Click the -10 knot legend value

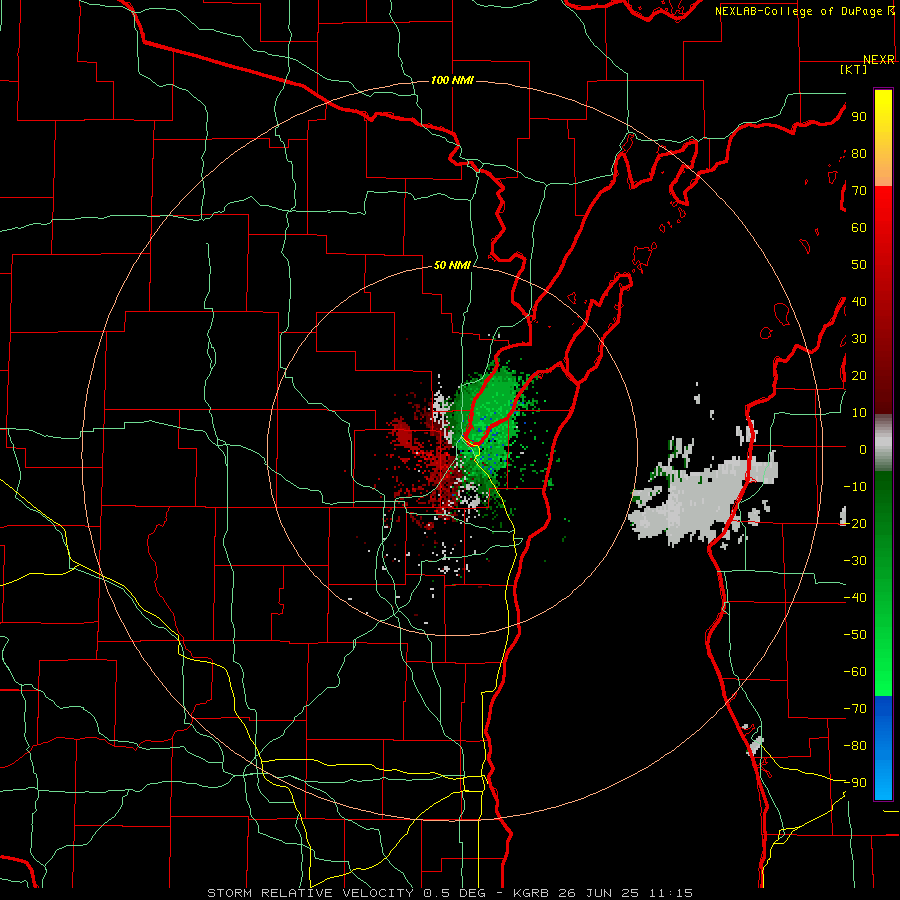(x=855, y=487)
